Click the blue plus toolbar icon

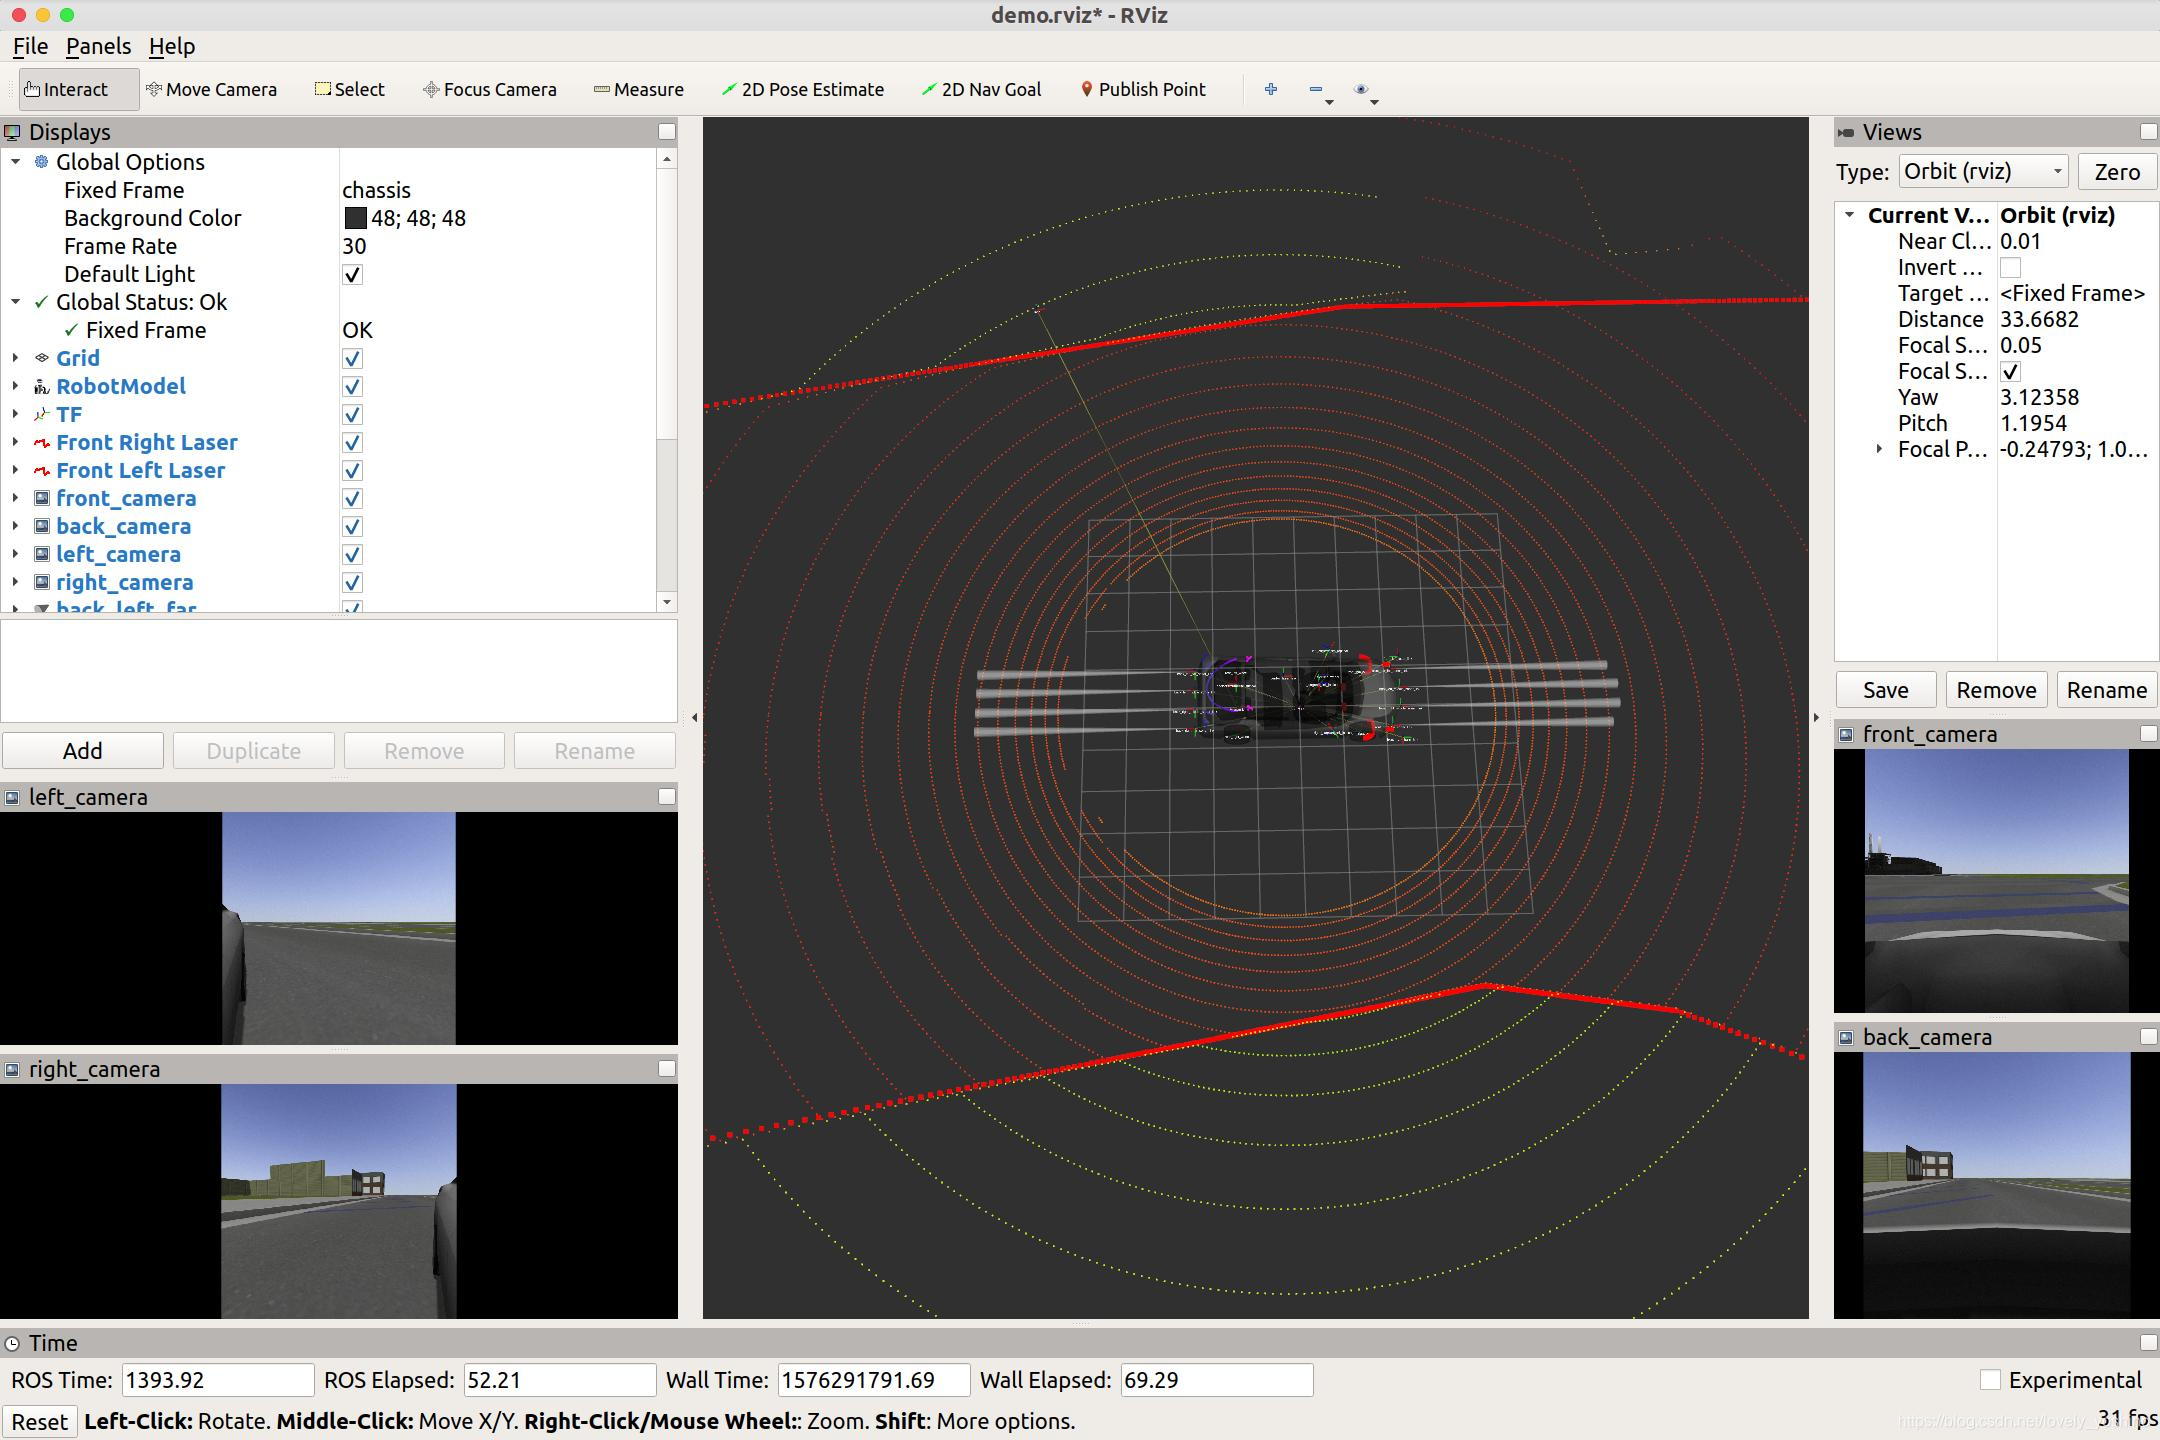click(1270, 89)
